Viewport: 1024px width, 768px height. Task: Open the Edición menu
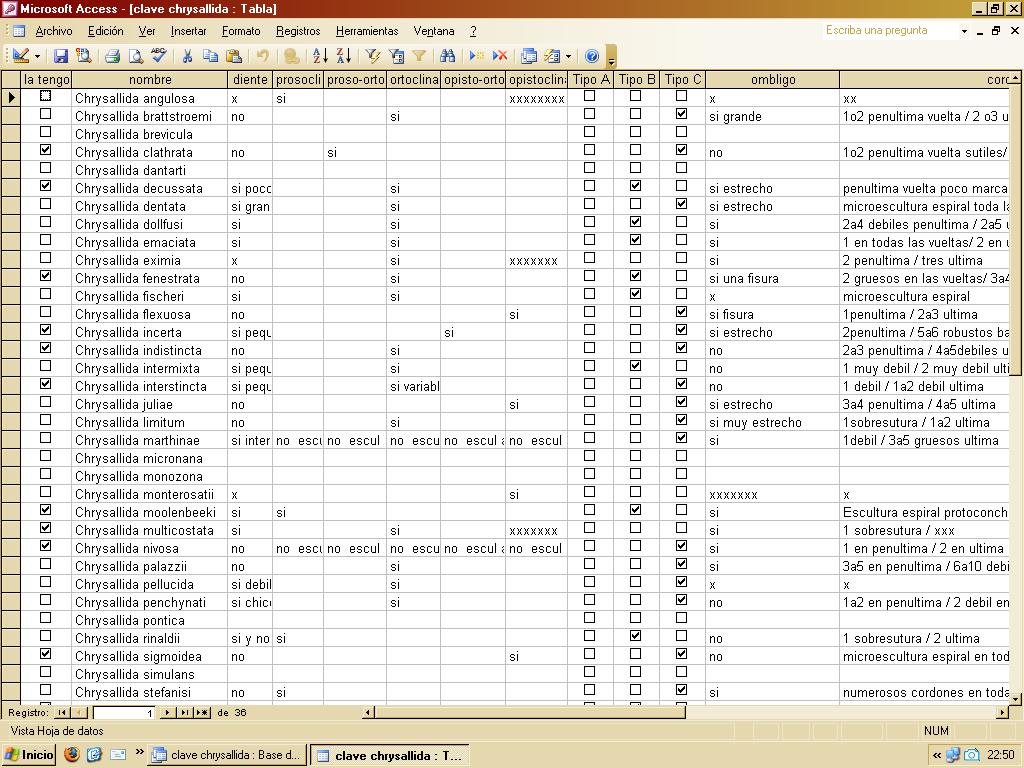coord(105,31)
